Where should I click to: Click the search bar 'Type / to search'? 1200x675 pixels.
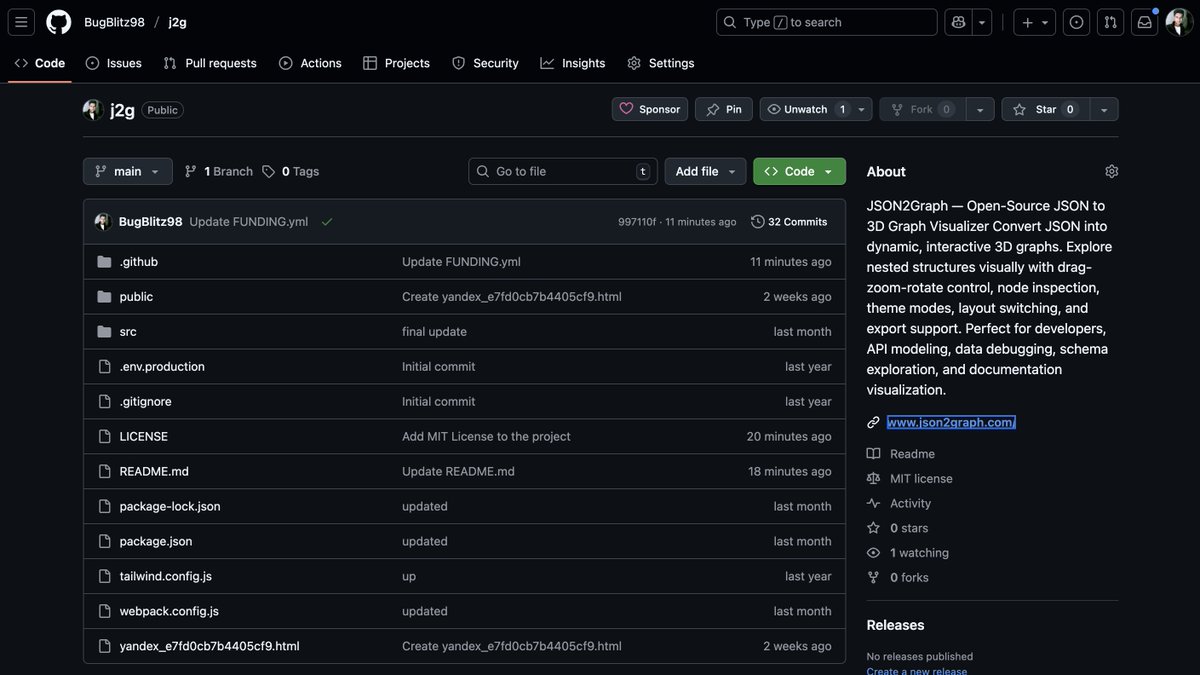[827, 22]
